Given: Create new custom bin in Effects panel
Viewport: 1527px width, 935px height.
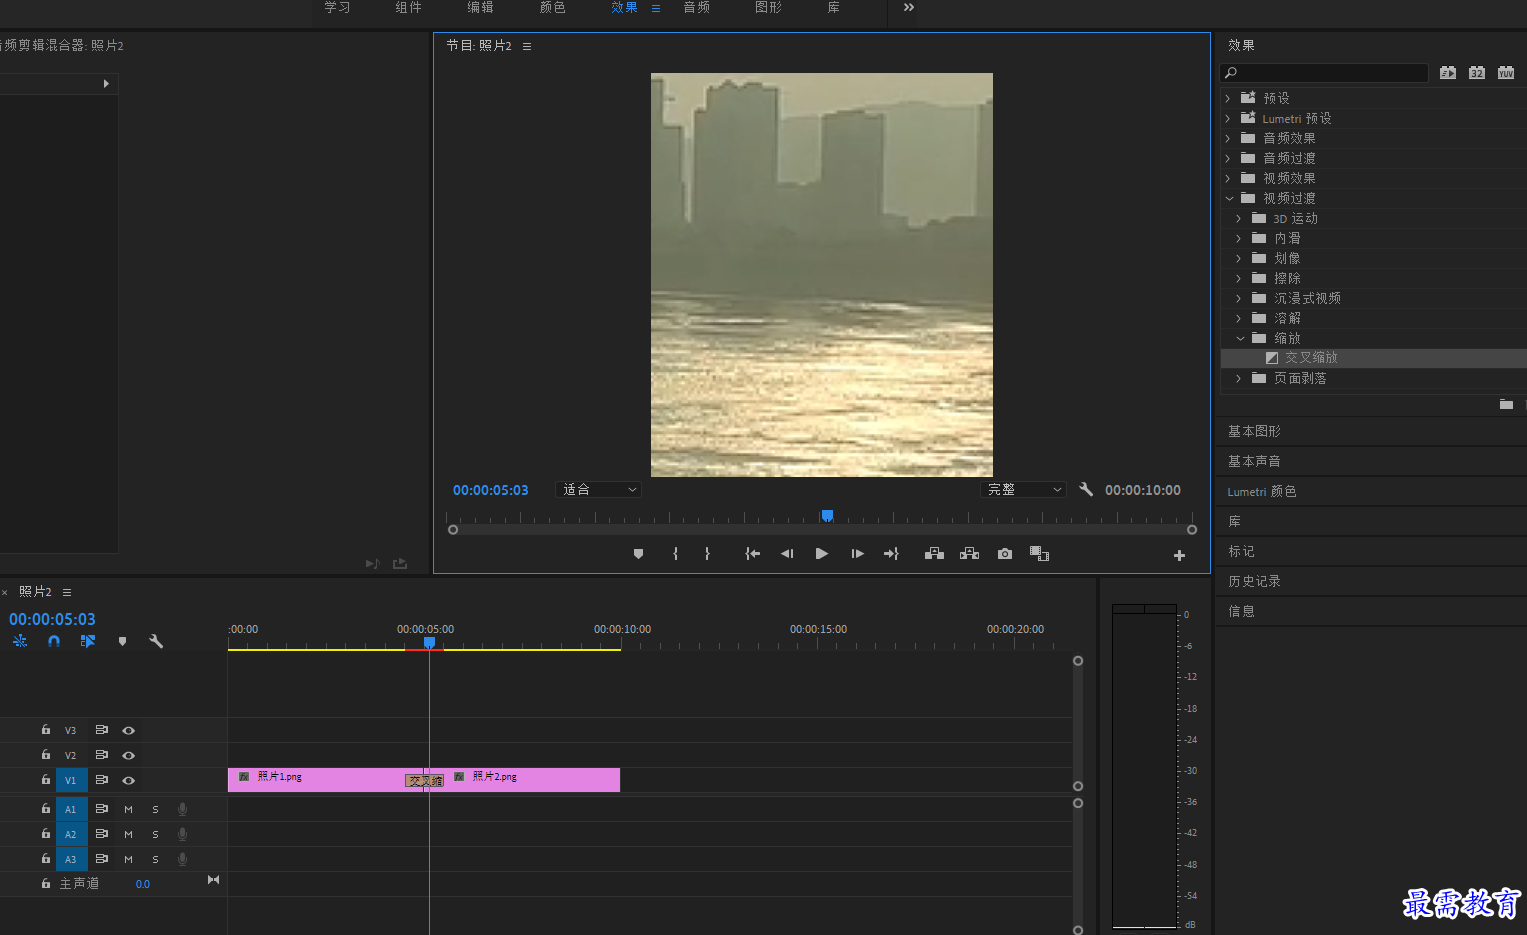Looking at the screenshot, I should click(x=1506, y=404).
